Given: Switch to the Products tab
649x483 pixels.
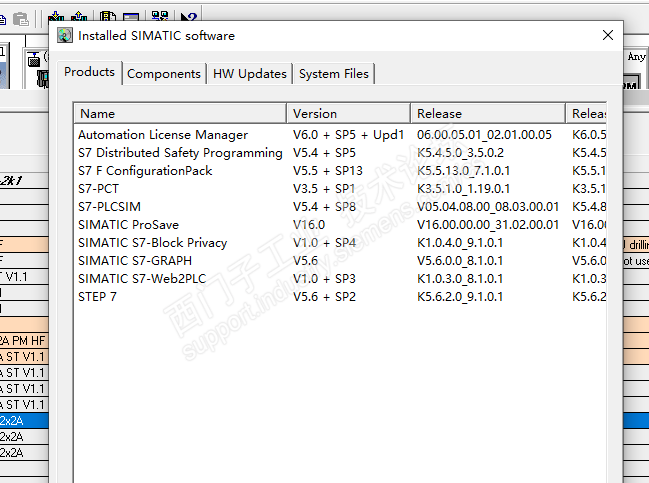Looking at the screenshot, I should click(89, 72).
